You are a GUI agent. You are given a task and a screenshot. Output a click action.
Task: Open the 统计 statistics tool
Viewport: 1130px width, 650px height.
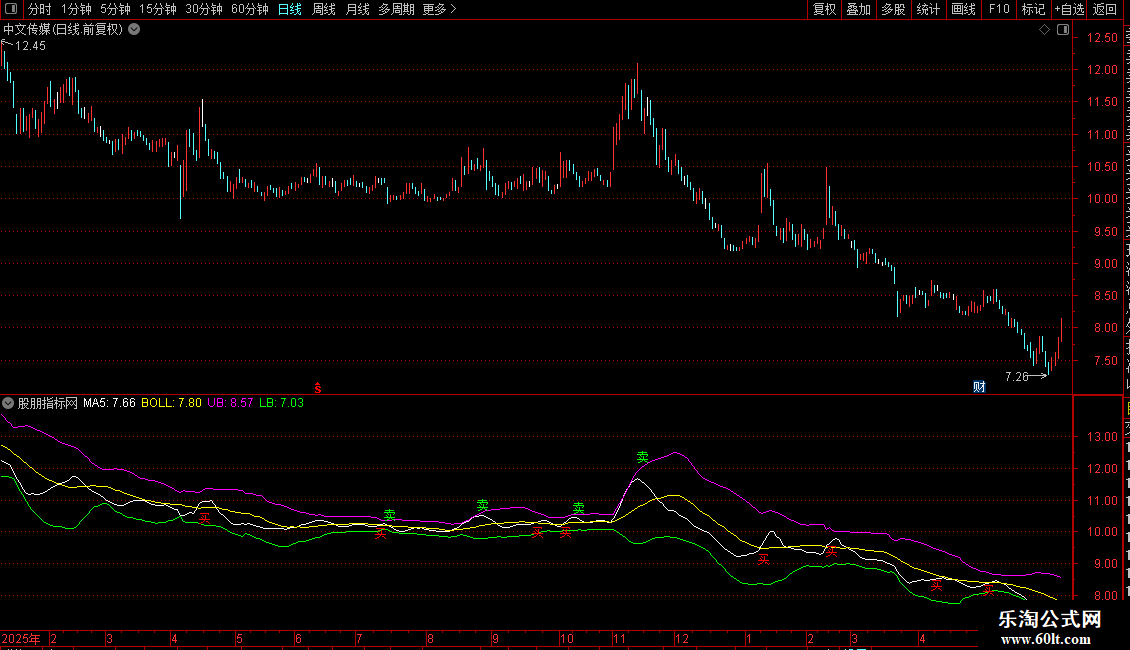click(928, 9)
